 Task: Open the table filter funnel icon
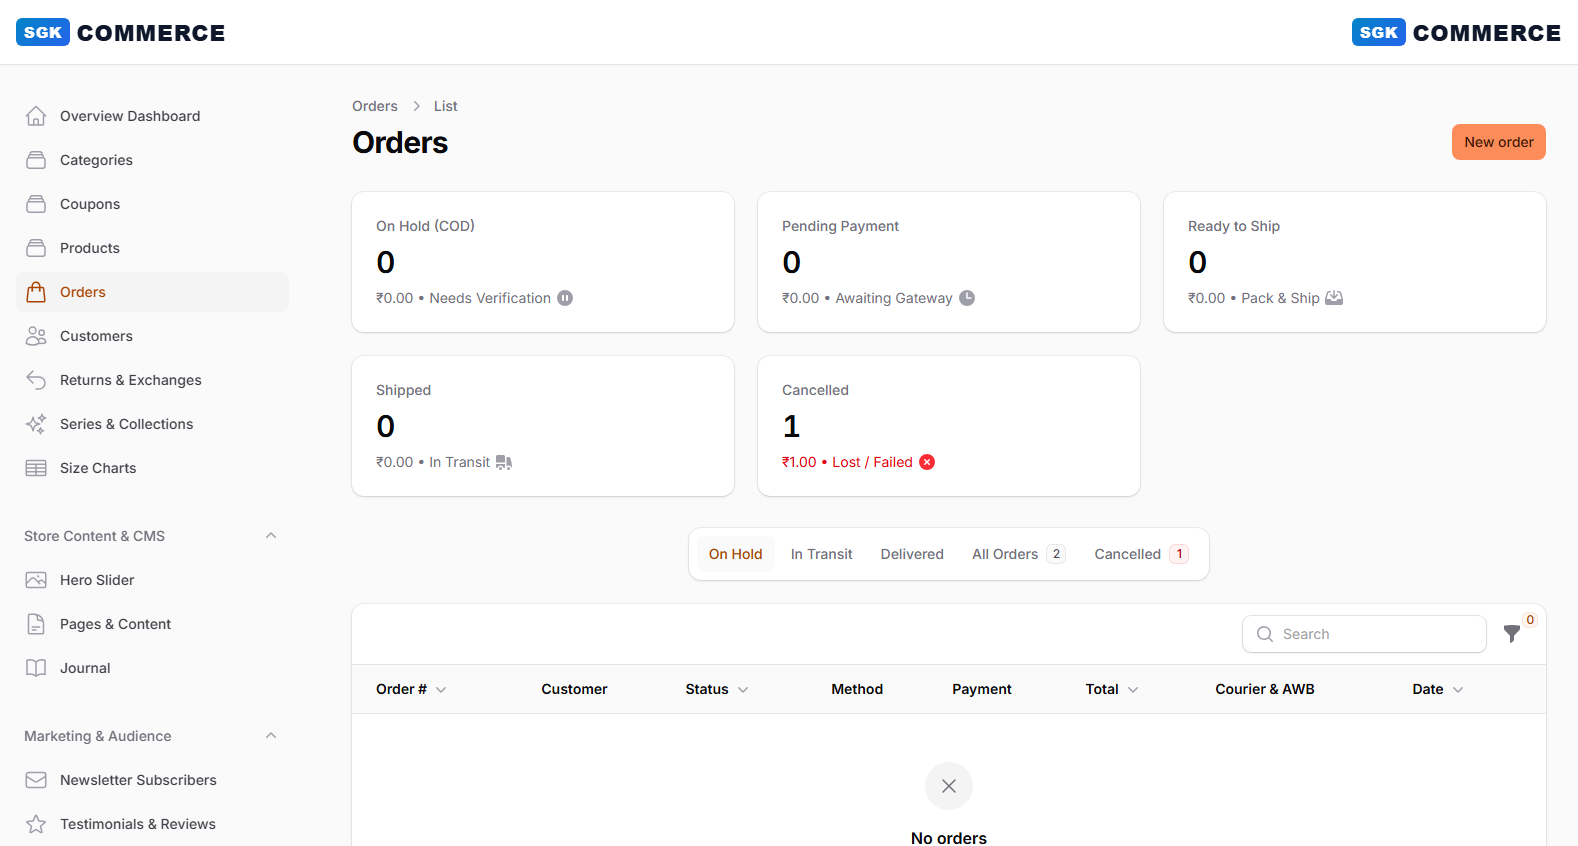1512,634
